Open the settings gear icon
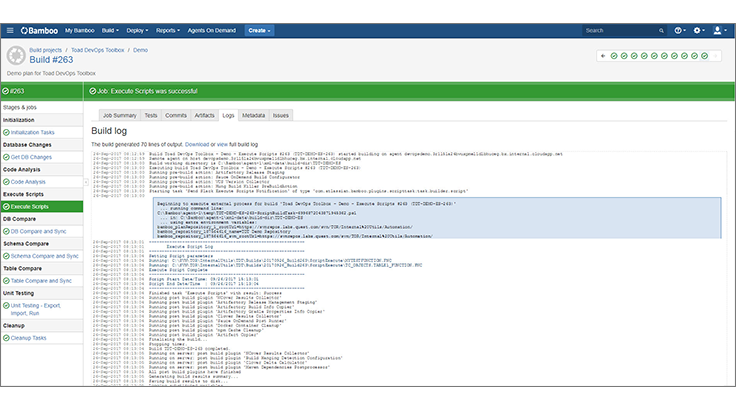The height and width of the screenshot is (411, 736). point(699,30)
